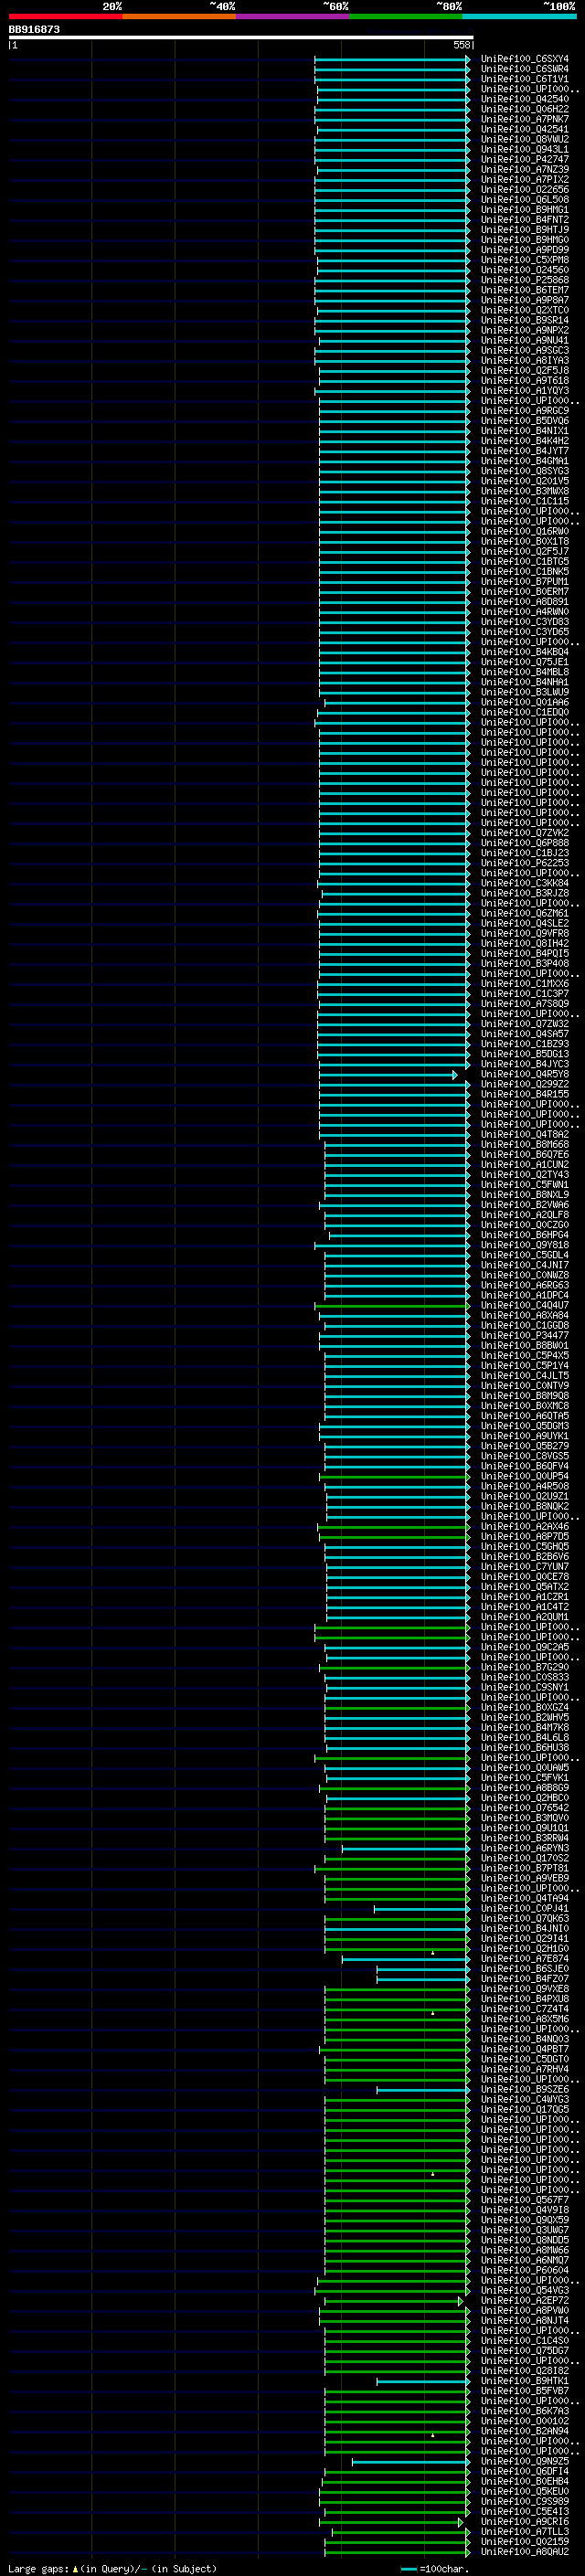This screenshot has height=2576, width=585.
Task: Open entry UniRef100_B7PUM1
Action: coord(524,581)
